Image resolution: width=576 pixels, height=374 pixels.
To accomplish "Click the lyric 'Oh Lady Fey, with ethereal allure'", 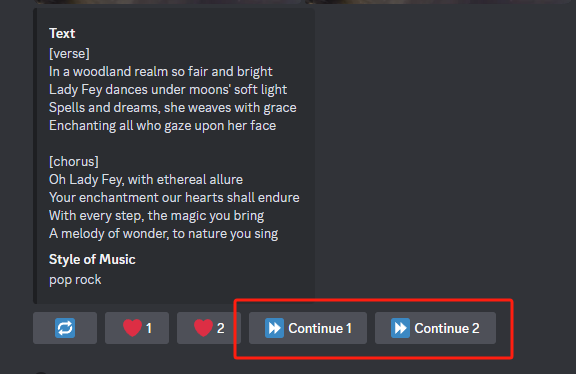I will coord(146,180).
